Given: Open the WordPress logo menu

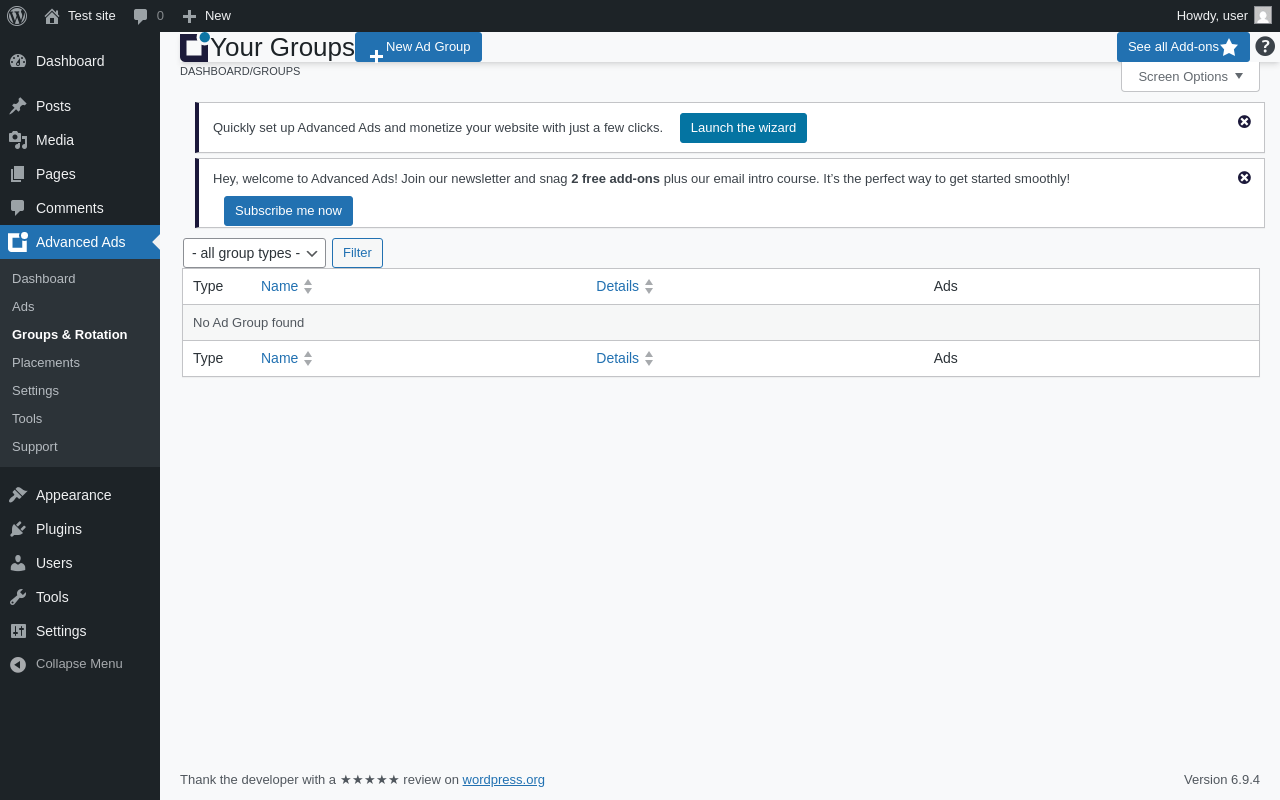Looking at the screenshot, I should pyautogui.click(x=17, y=15).
